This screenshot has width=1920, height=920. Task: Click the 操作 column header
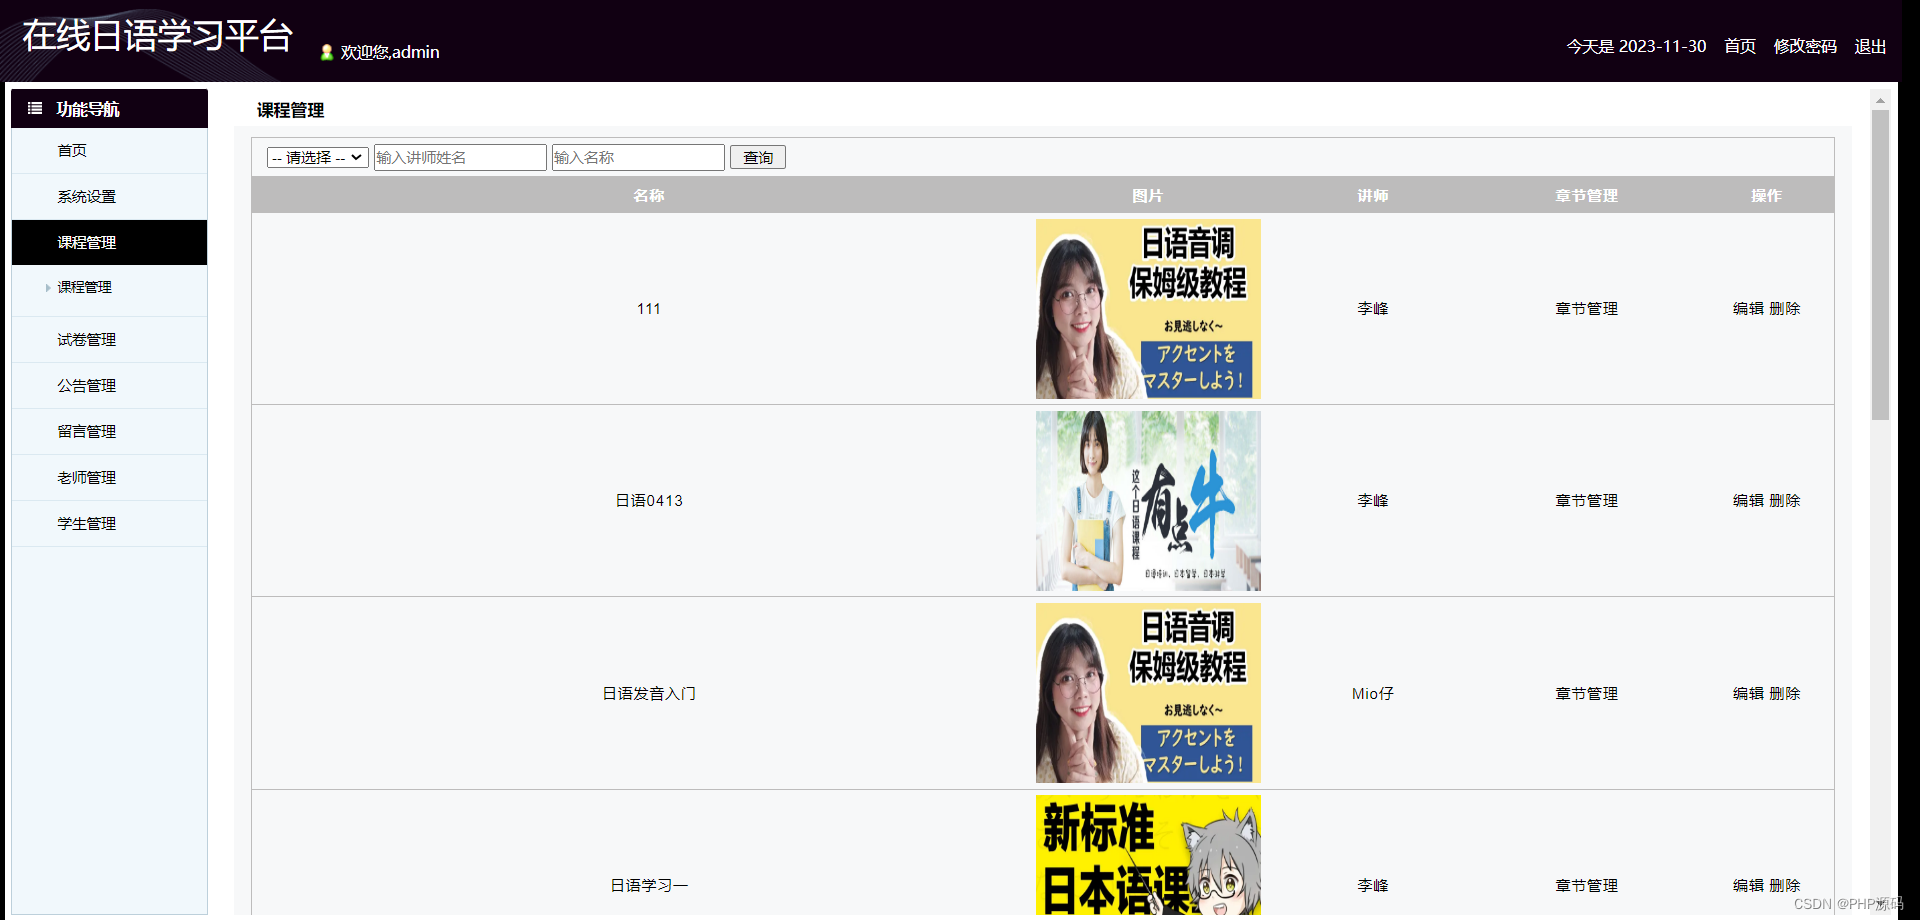[1766, 196]
